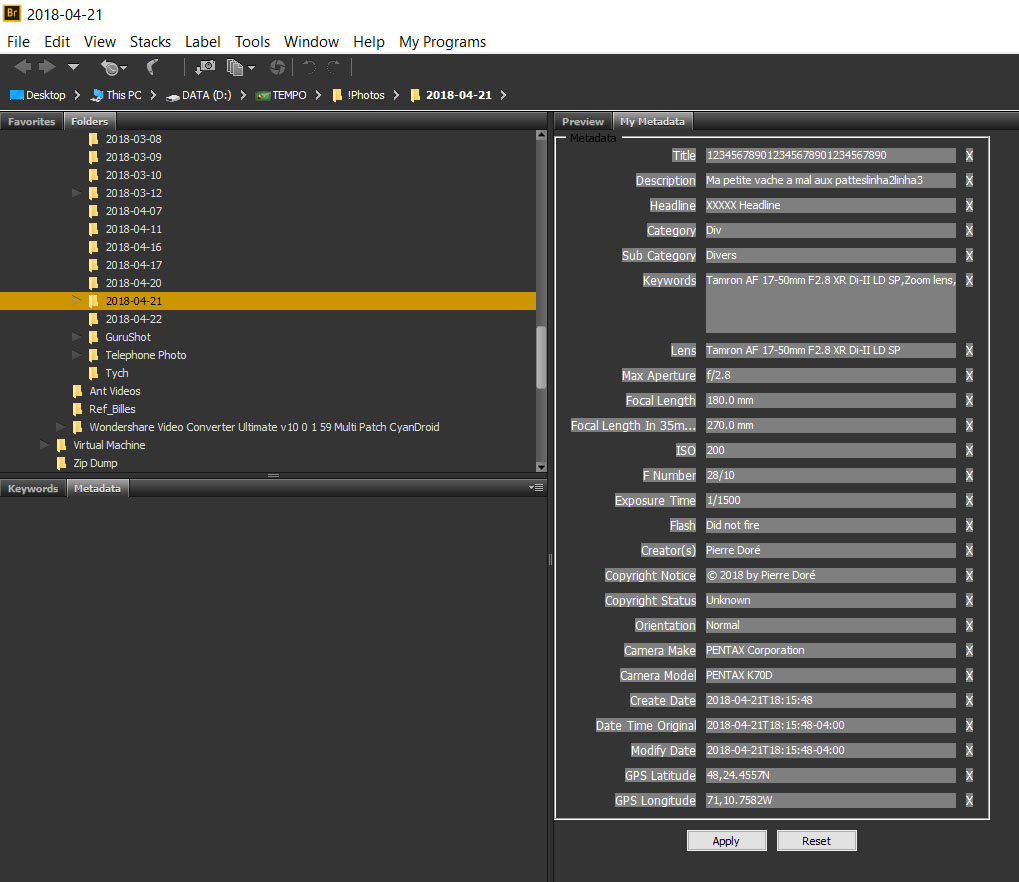Expand the GuruShot folder

76,337
